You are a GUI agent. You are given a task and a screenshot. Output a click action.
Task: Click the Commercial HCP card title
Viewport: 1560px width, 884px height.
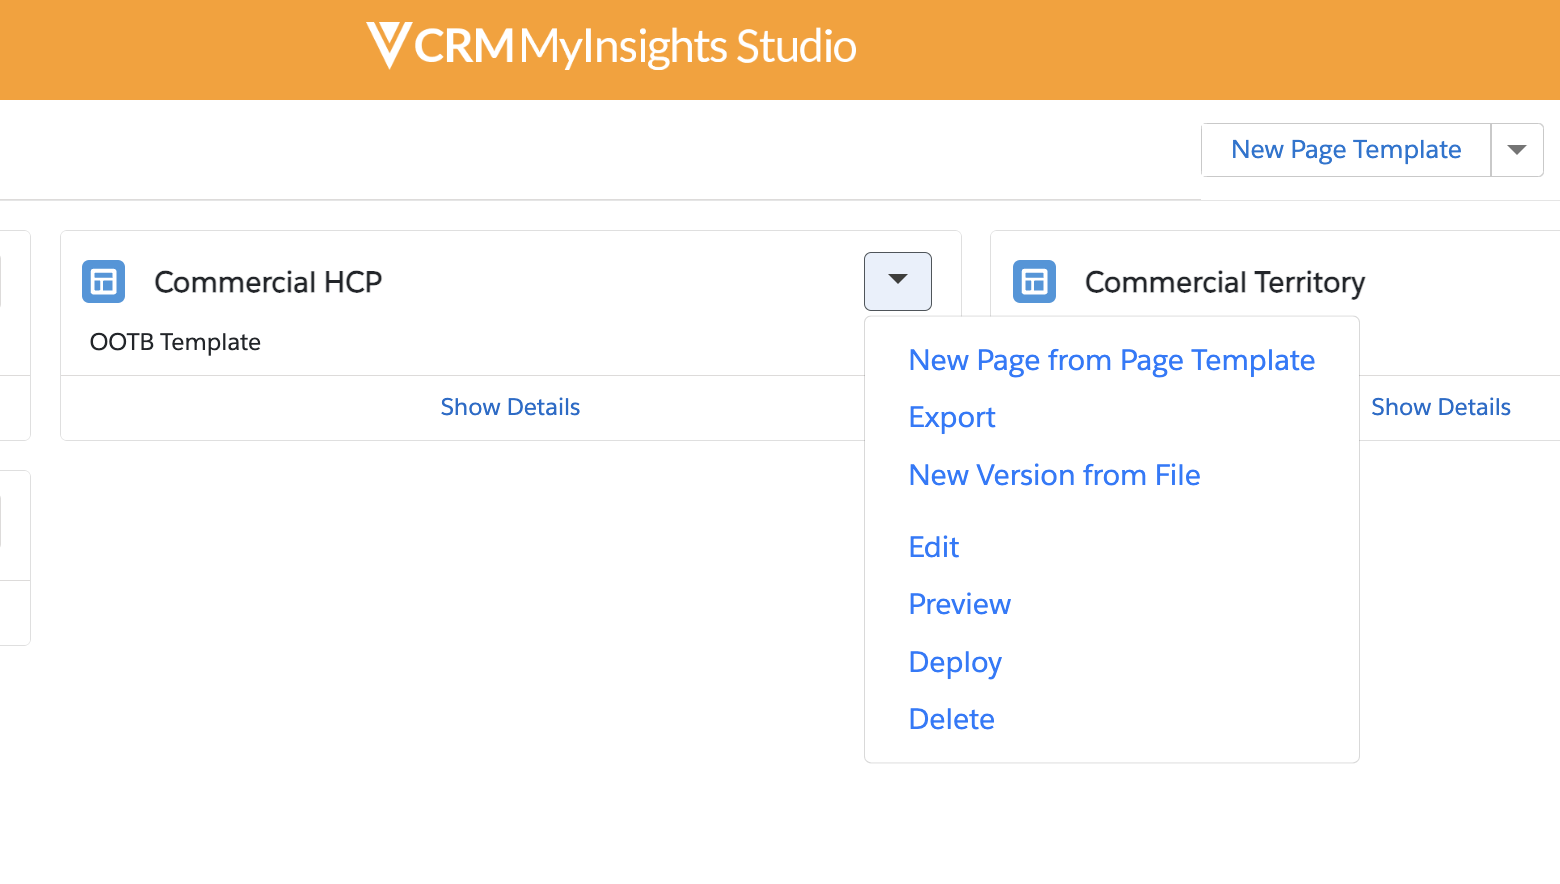268,282
